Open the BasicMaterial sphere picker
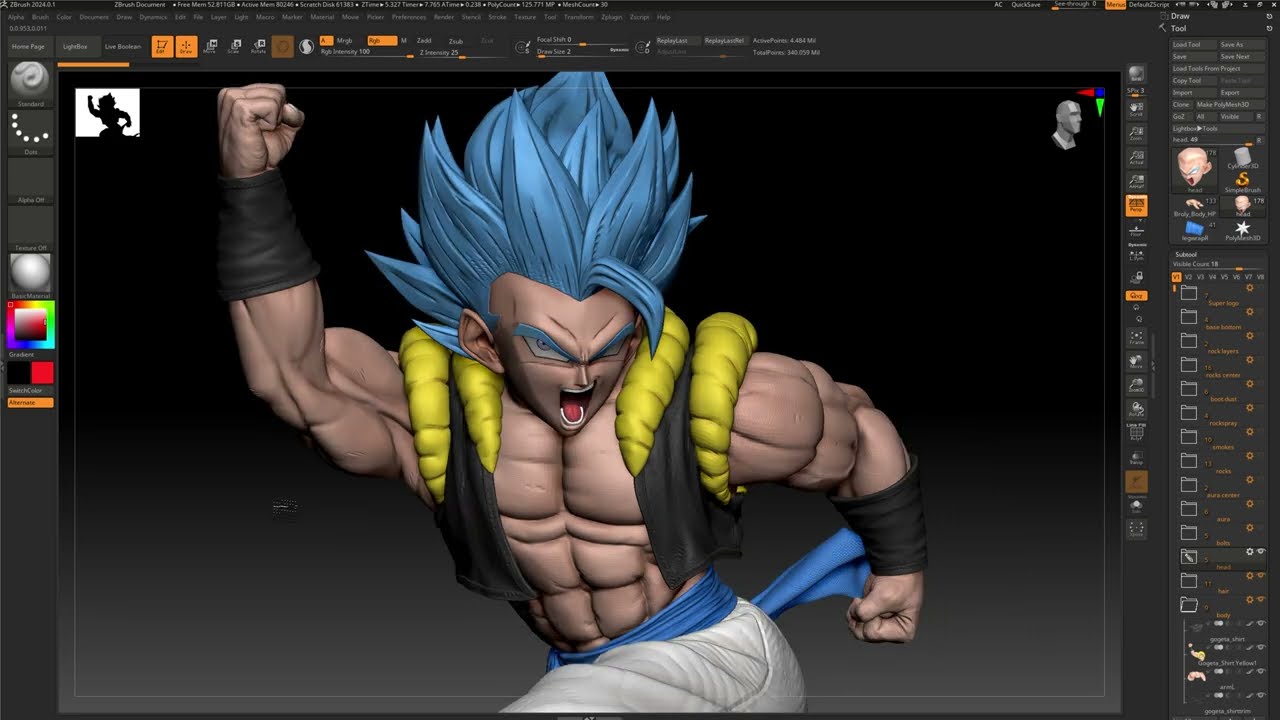 [30, 274]
